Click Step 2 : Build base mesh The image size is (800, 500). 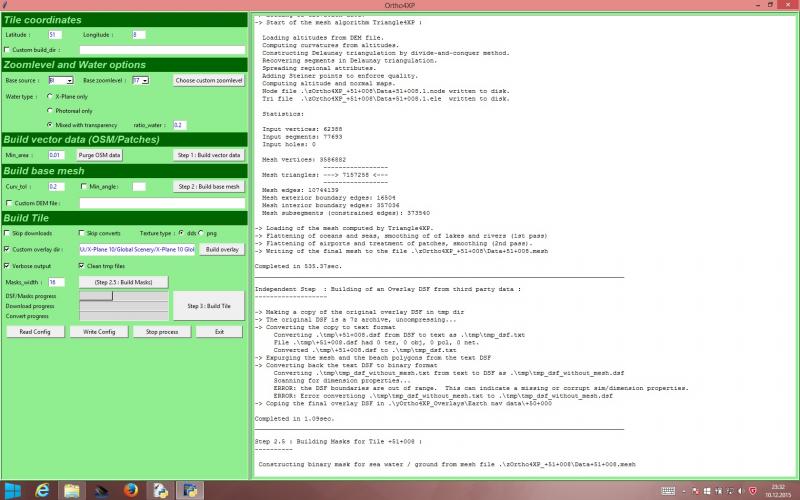pyautogui.click(x=209, y=187)
